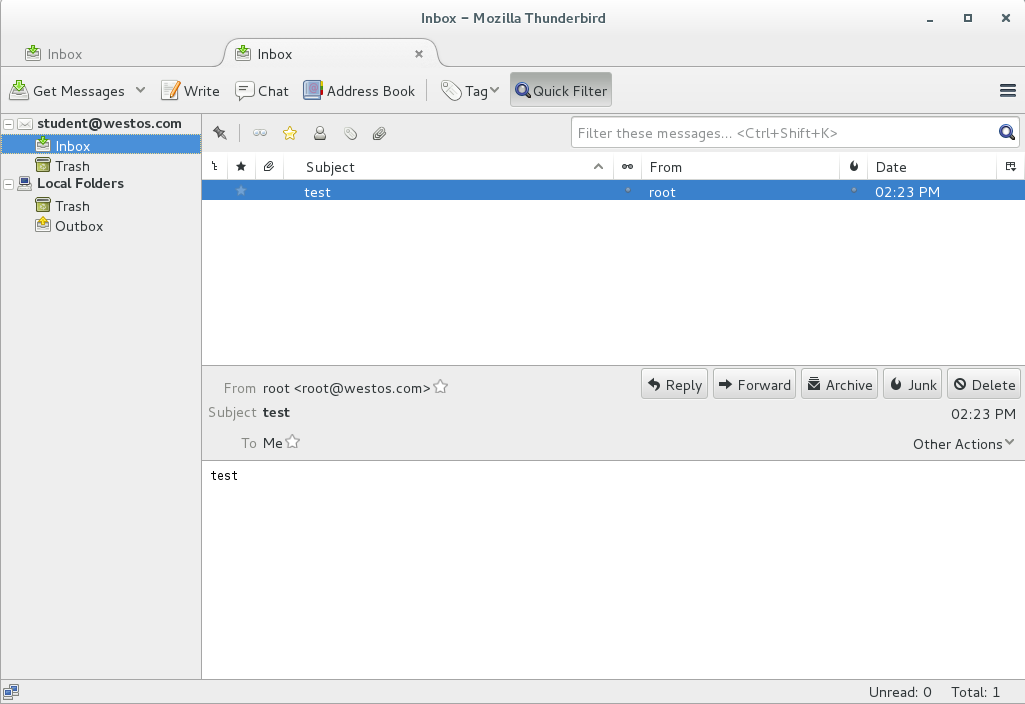The width and height of the screenshot is (1025, 704).
Task: Click the Total: 1 status text
Action: 975,692
